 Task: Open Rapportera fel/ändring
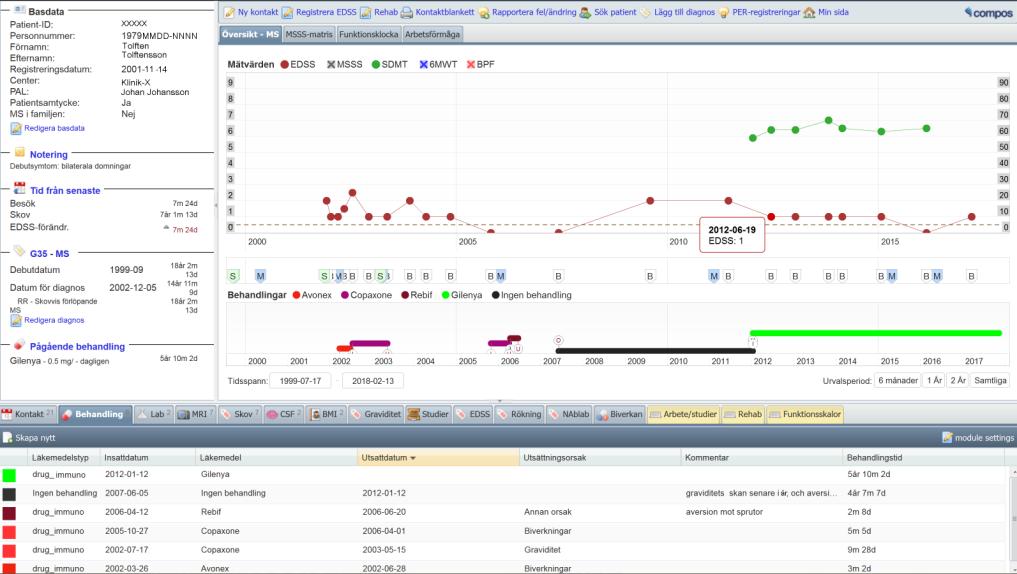[527, 12]
